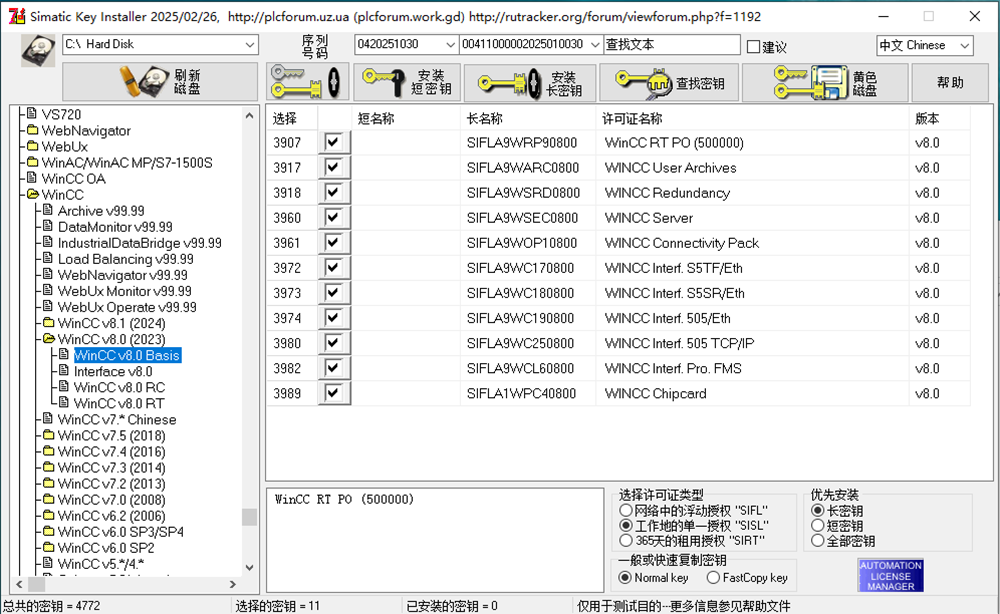Click the key icon button beside refresh

pos(308,82)
